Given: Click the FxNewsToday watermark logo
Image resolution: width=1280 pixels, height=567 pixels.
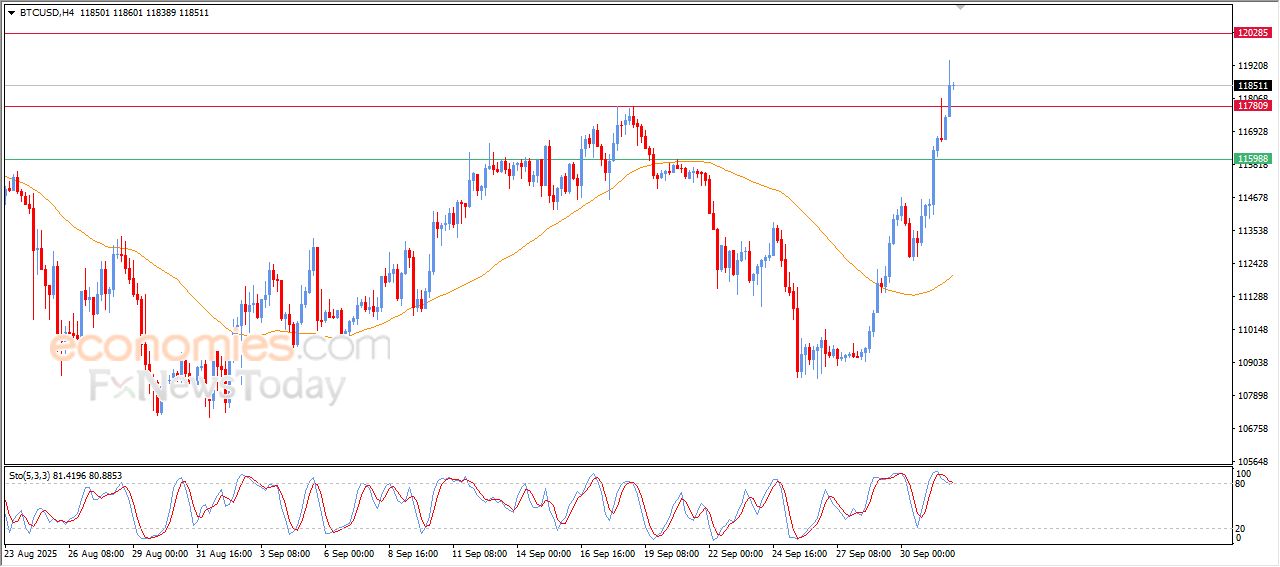Looking at the screenshot, I should tap(217, 386).
